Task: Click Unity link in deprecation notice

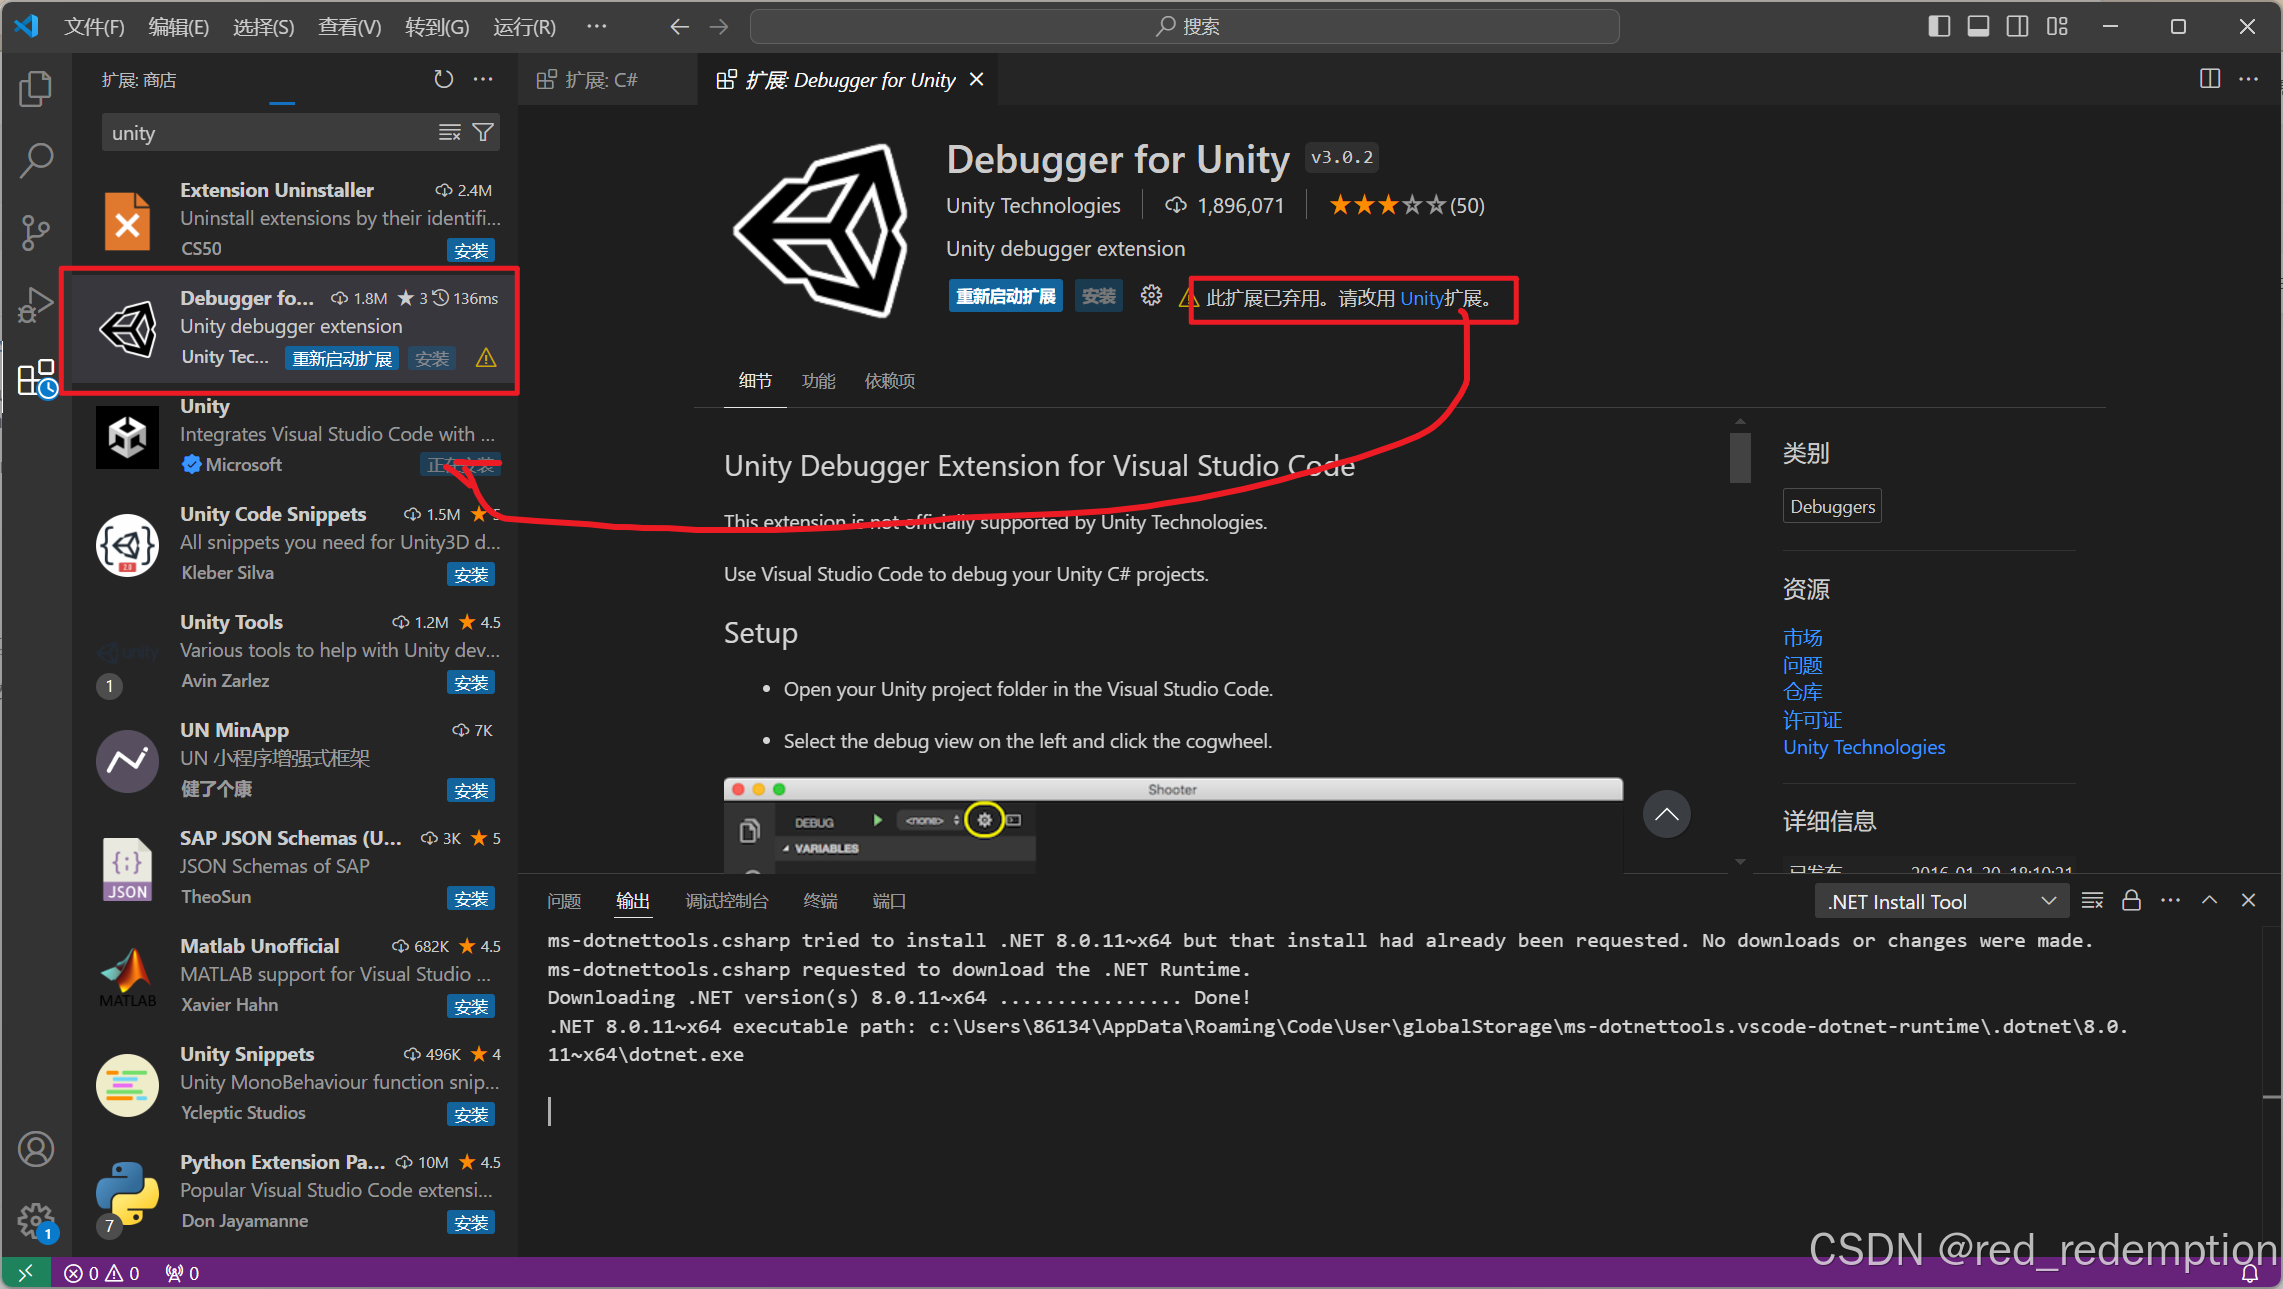Action: (1421, 298)
